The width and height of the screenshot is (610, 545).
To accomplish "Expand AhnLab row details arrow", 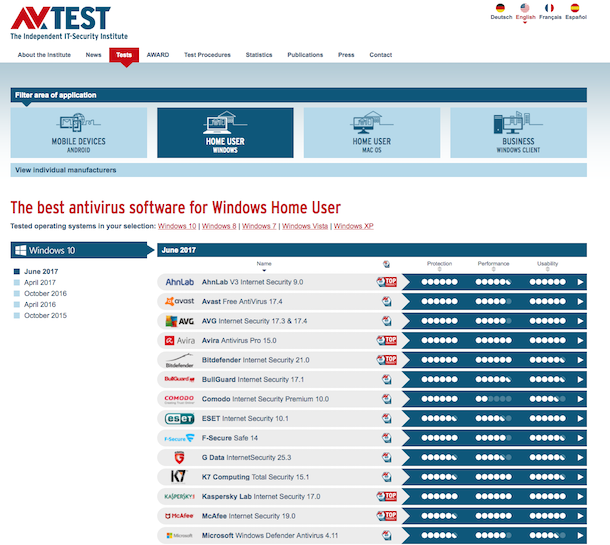I will (580, 282).
